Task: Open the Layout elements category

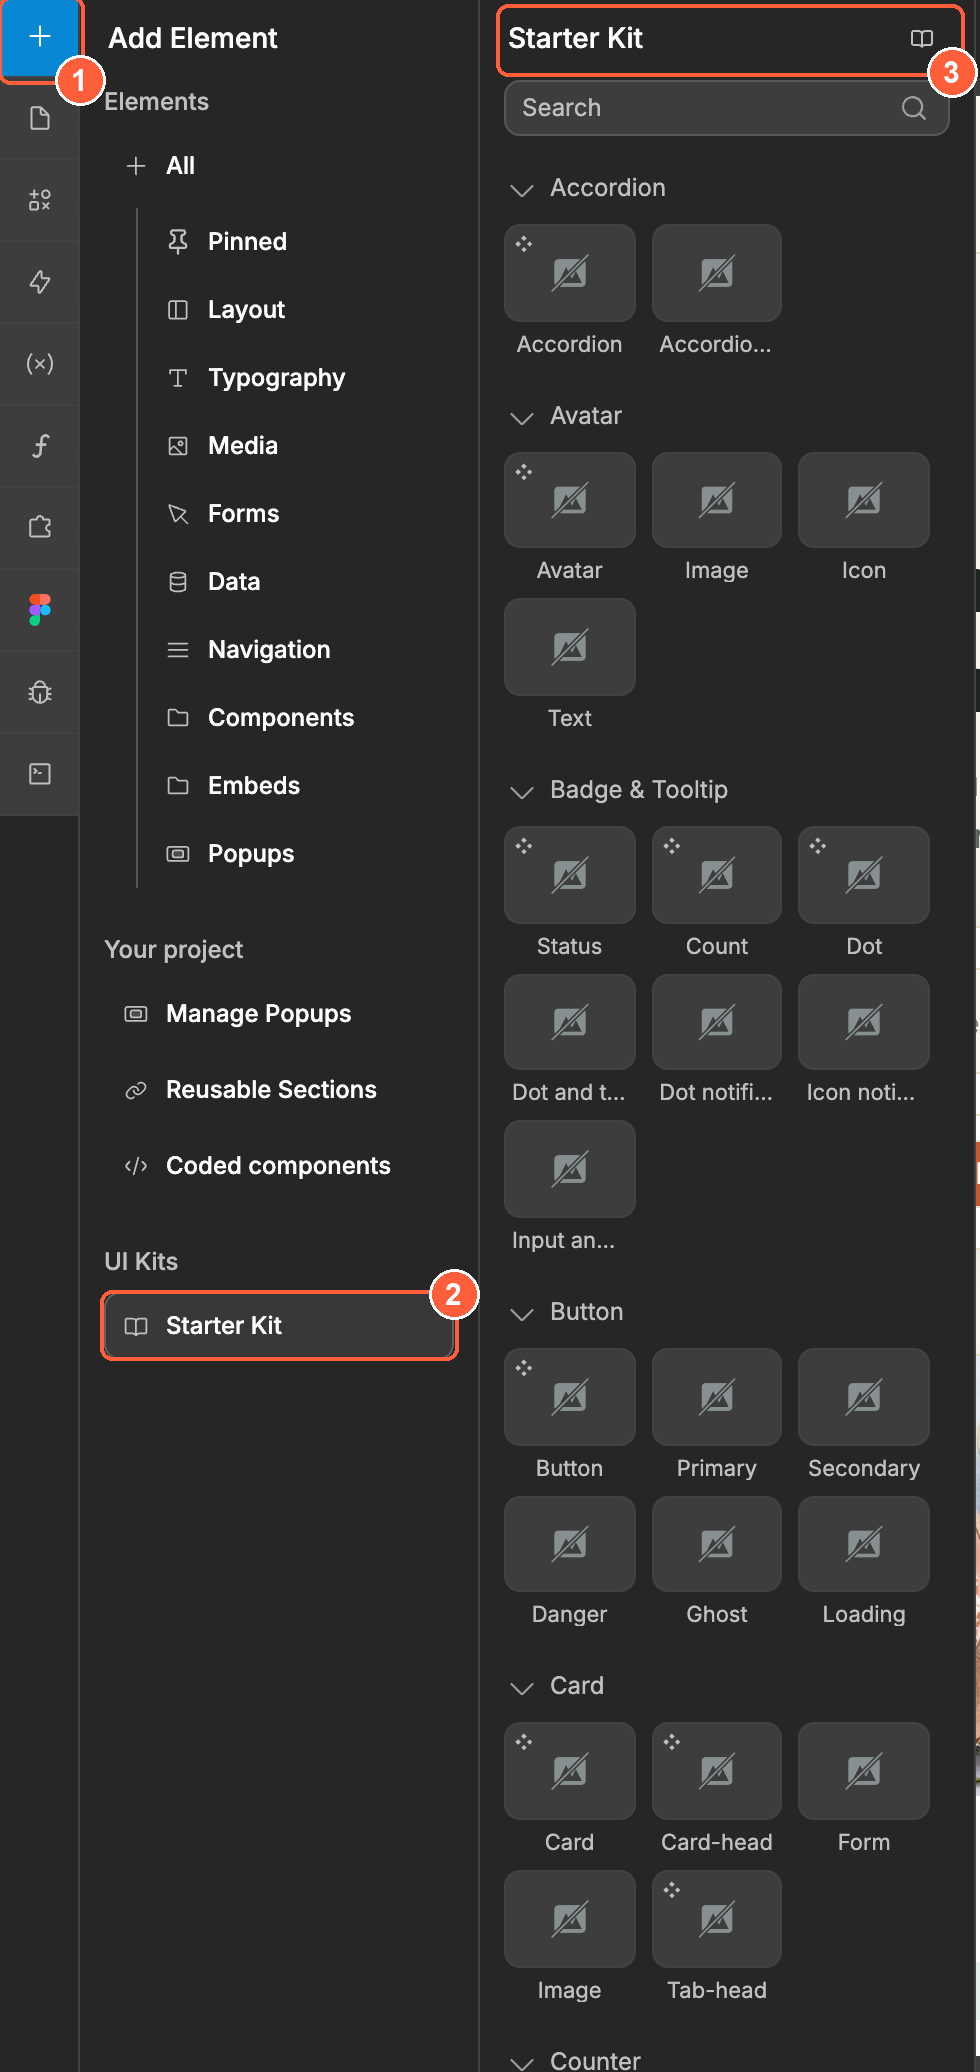Action: pyautogui.click(x=226, y=310)
